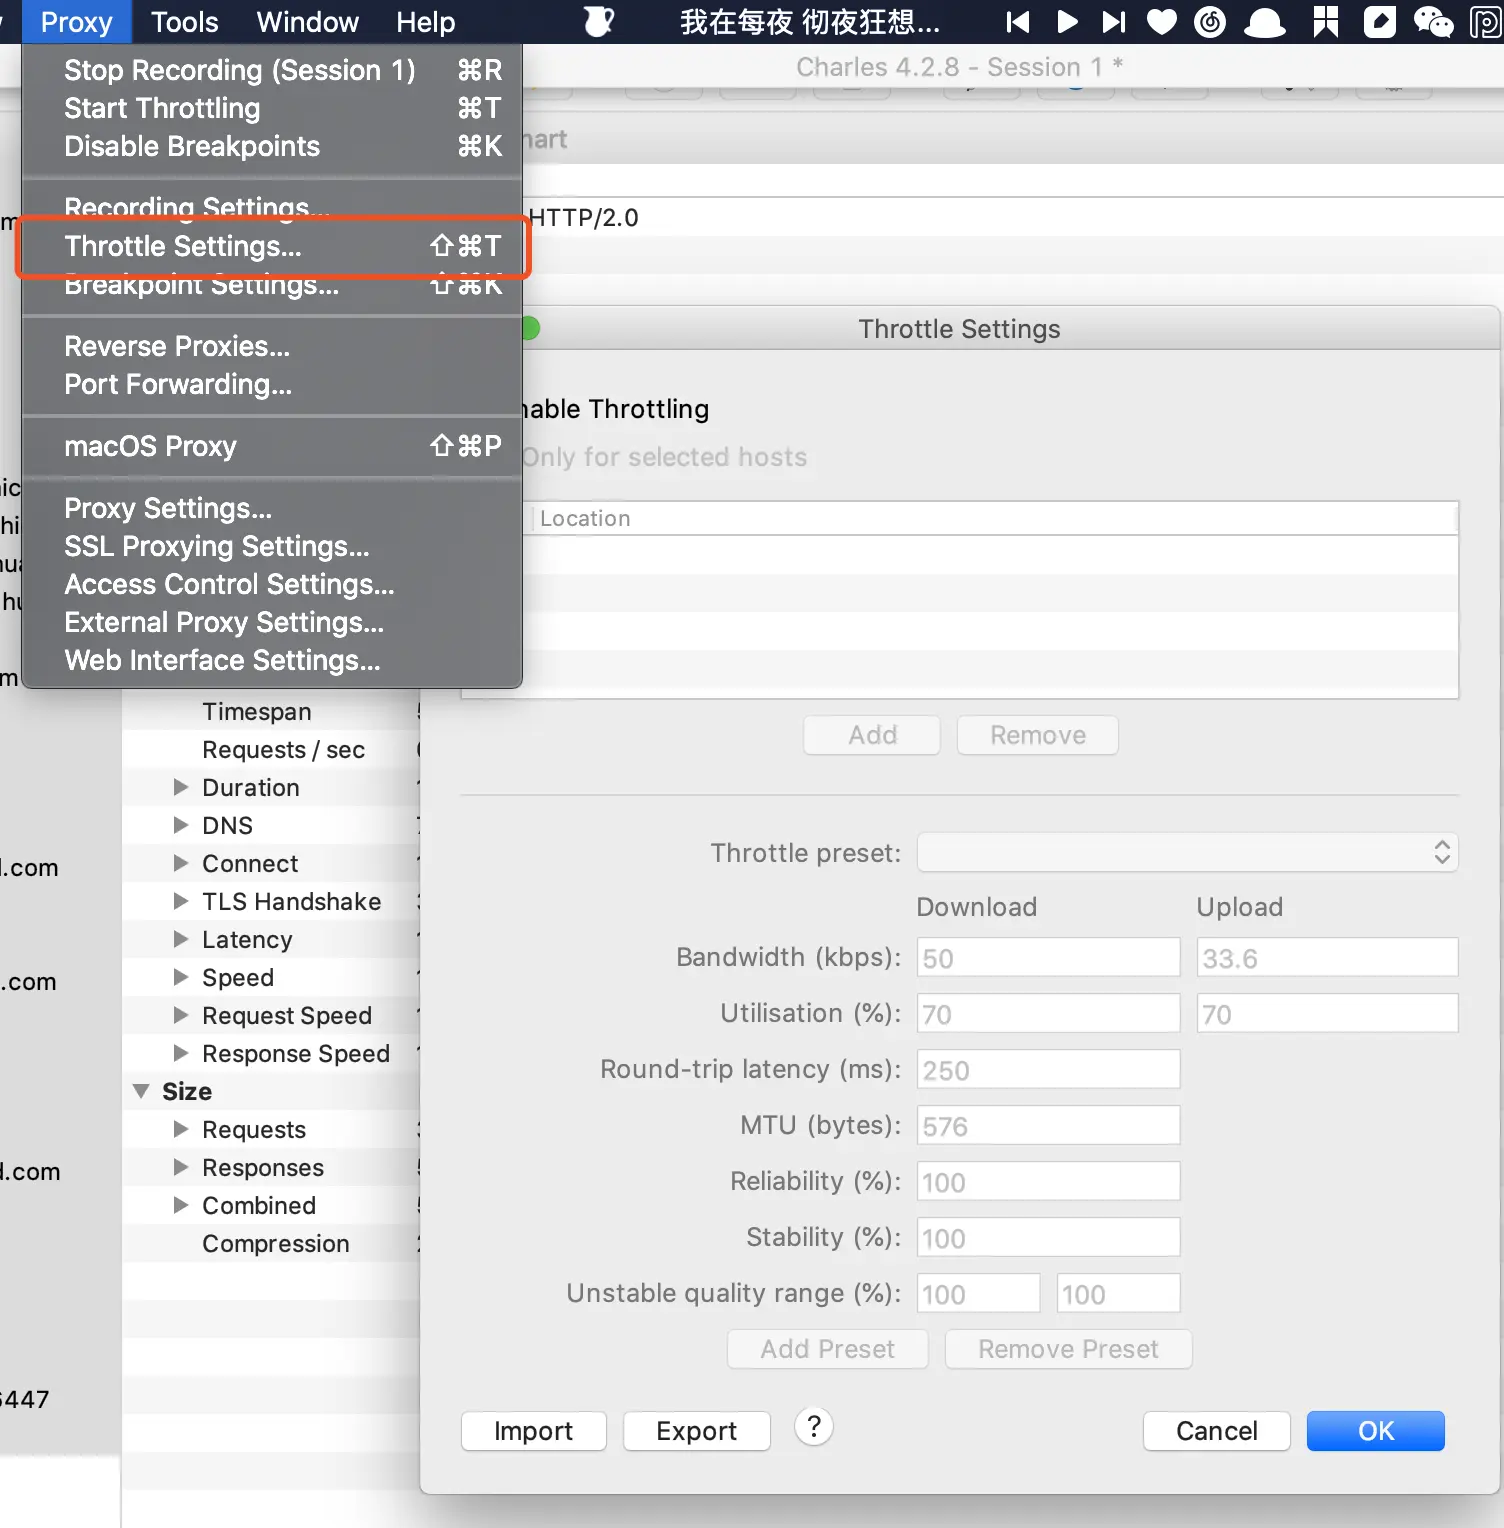Open the Tools menu

point(185,22)
